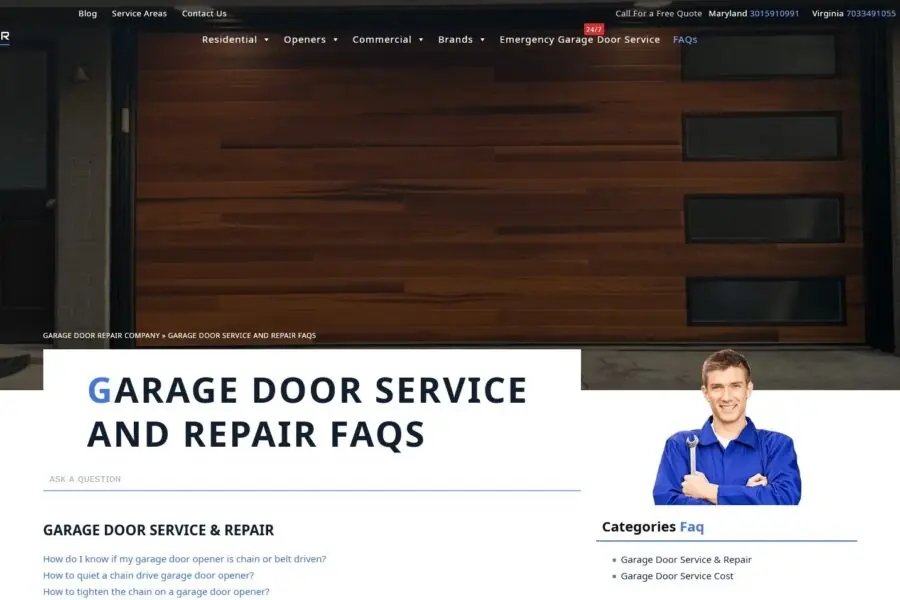Expand the Residential dropdown menu
This screenshot has width=900, height=600.
click(236, 40)
